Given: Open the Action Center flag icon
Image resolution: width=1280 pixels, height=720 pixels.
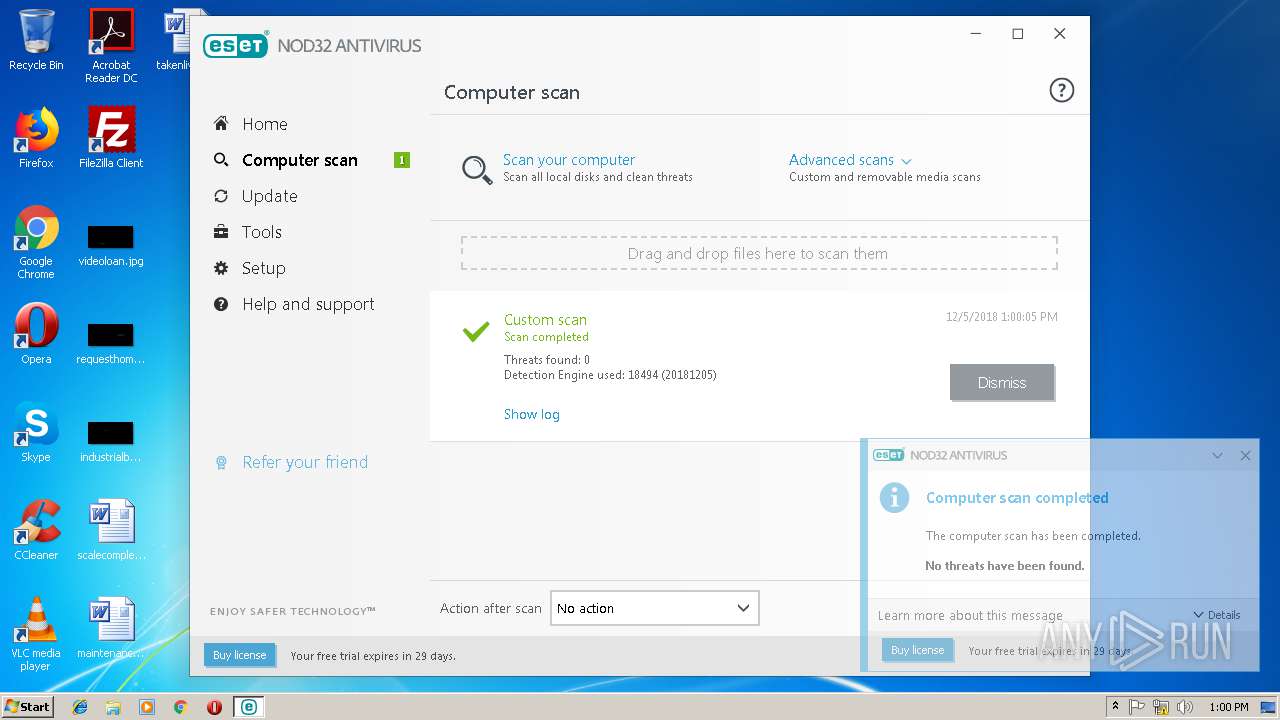Looking at the screenshot, I should click(x=1137, y=706).
